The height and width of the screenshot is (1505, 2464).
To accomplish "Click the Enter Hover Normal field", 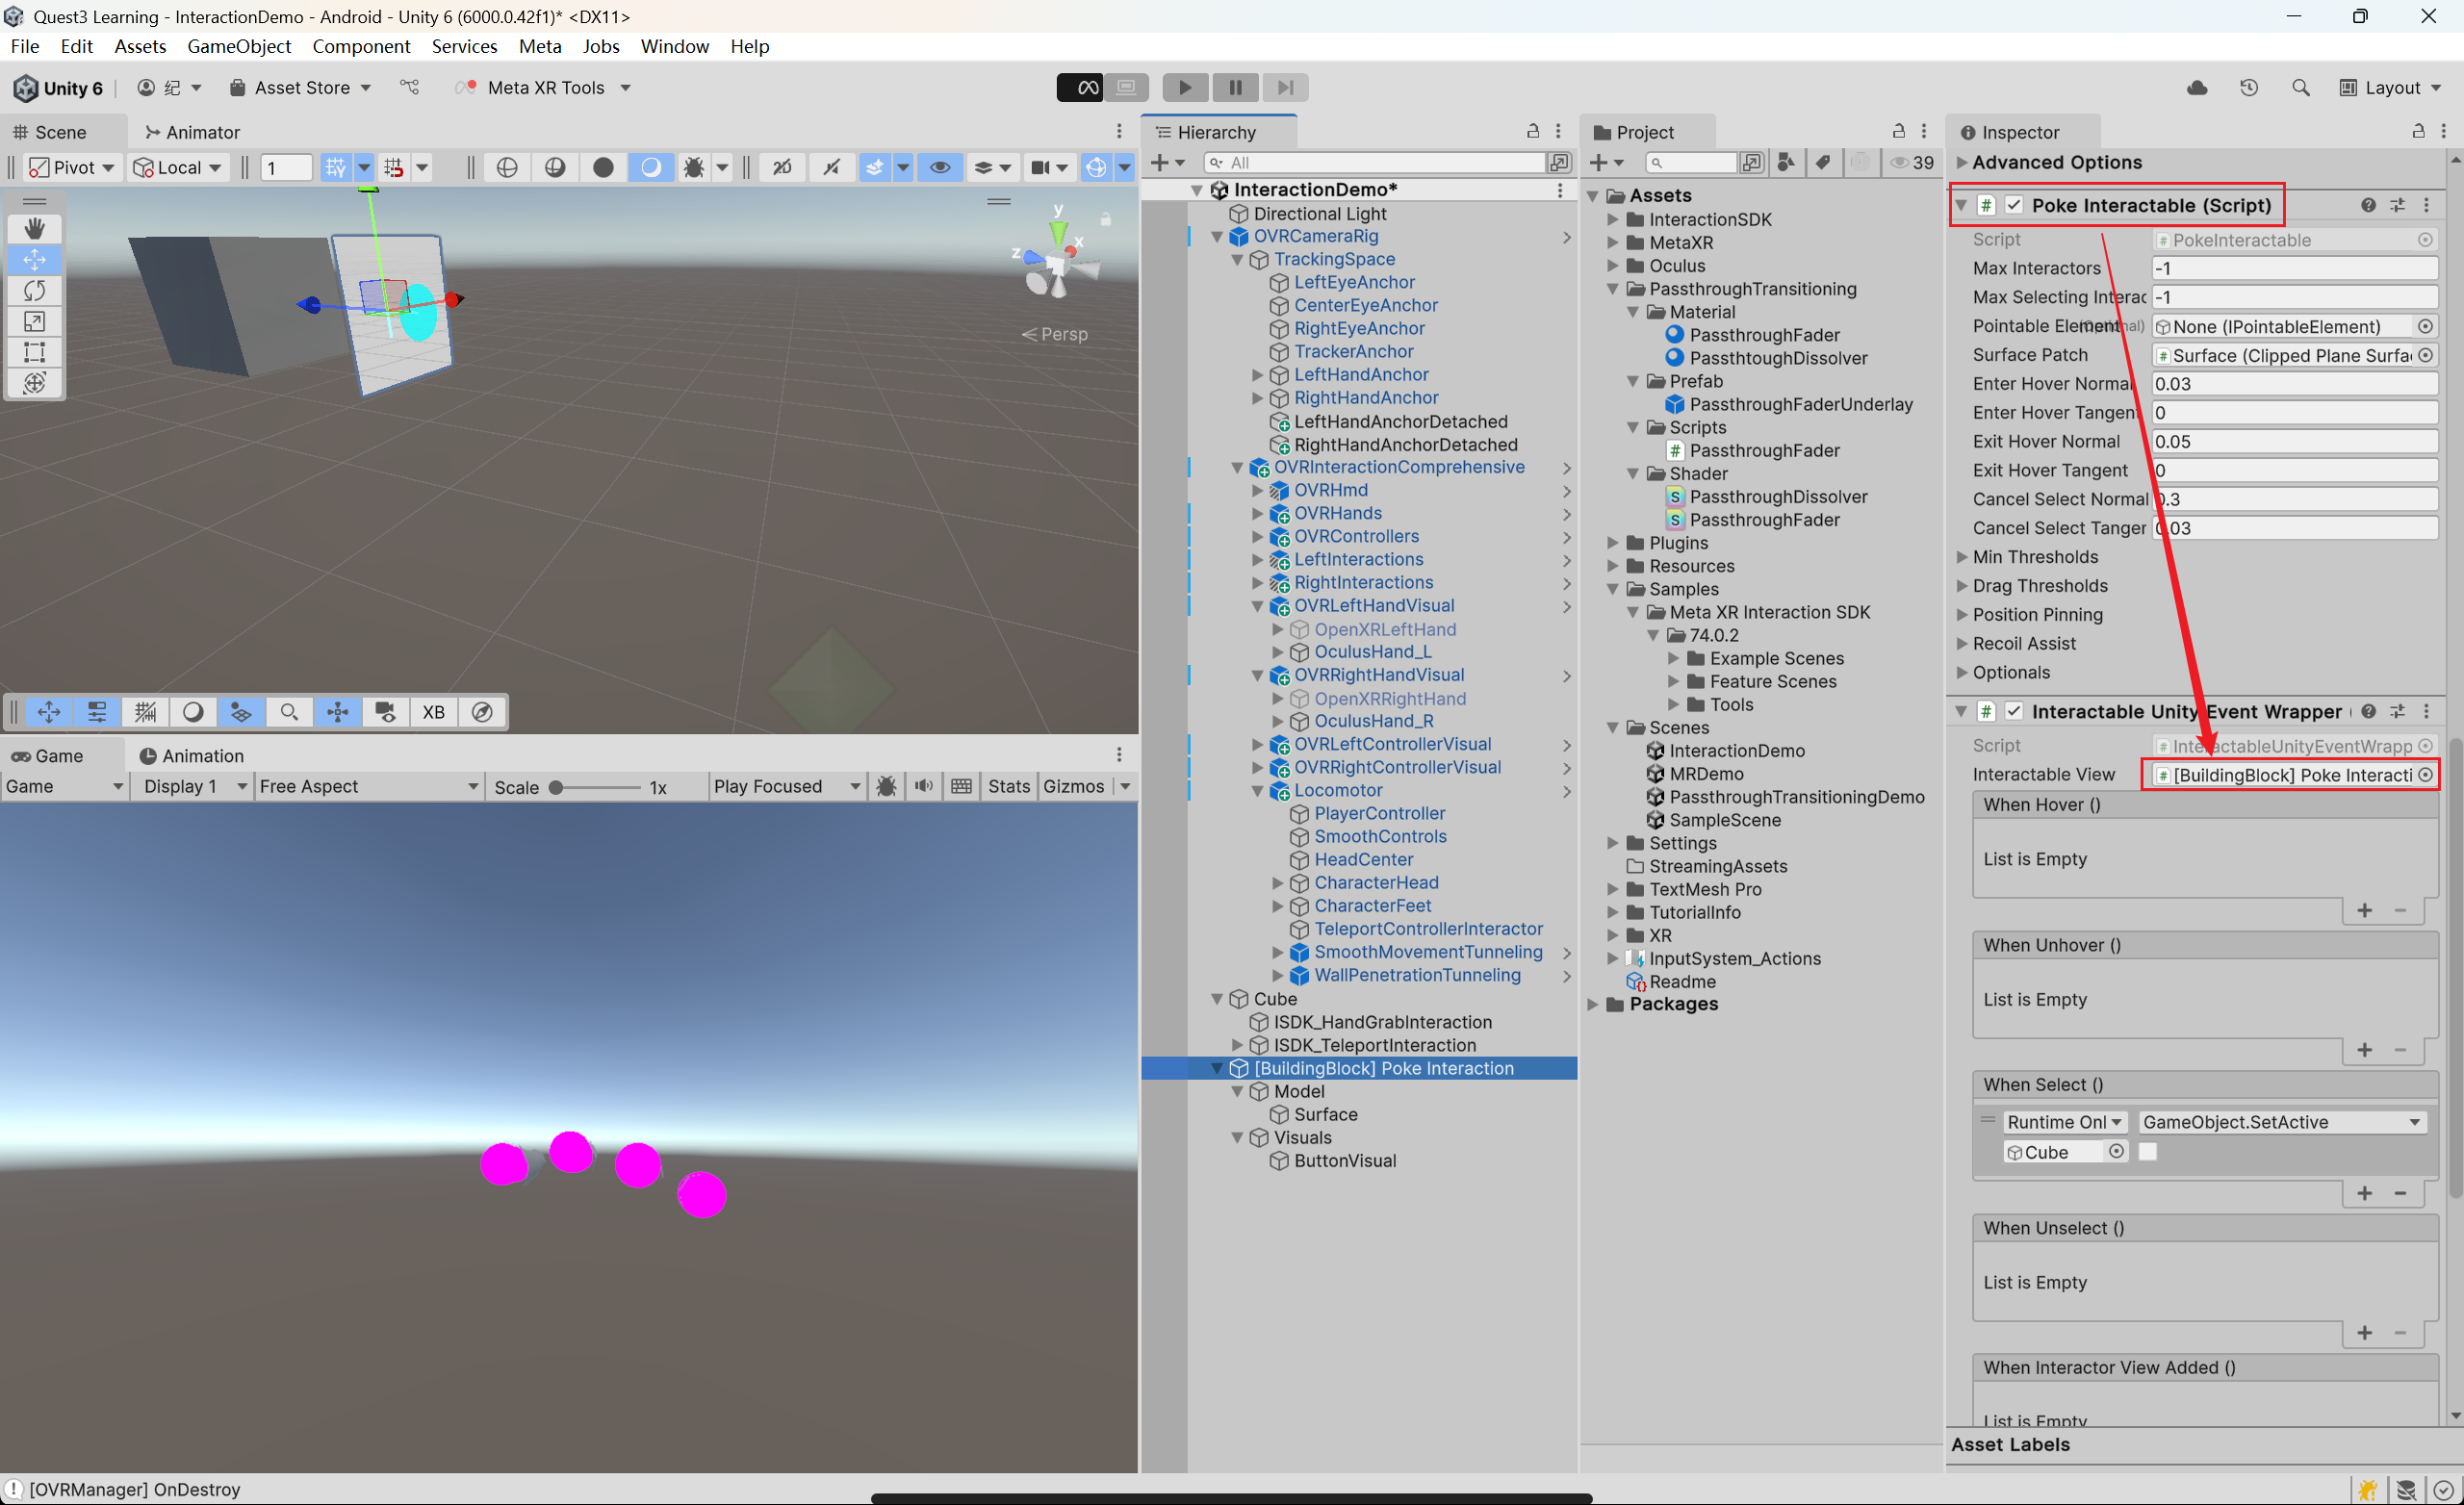I will coord(2294,384).
